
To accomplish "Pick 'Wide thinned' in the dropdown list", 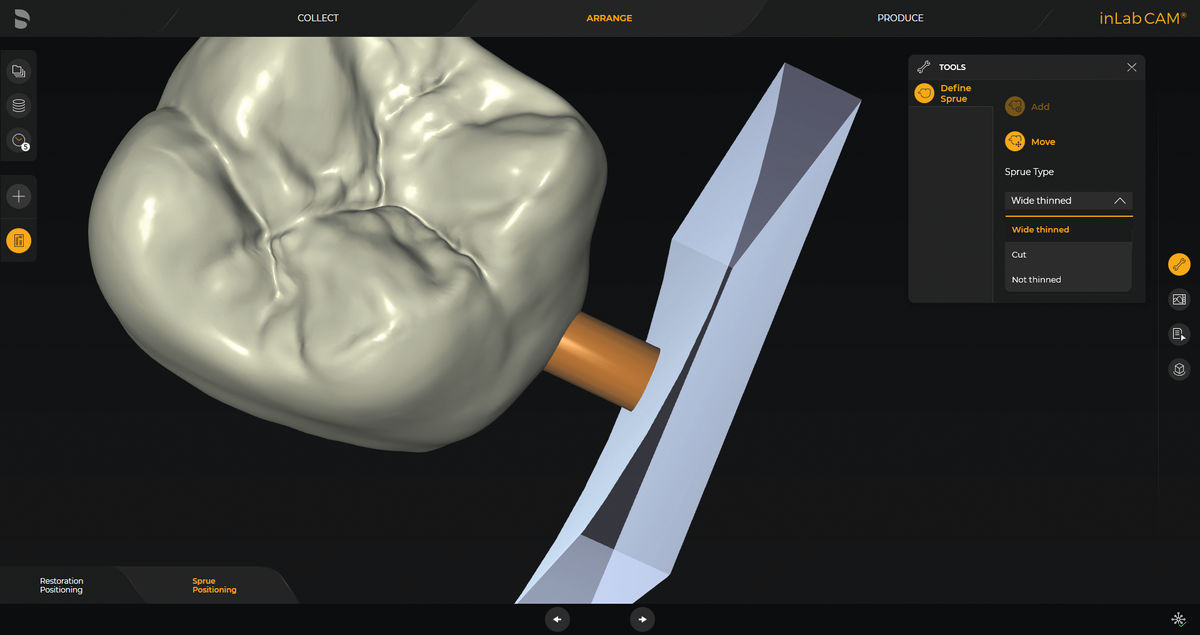I will [x=1040, y=230].
